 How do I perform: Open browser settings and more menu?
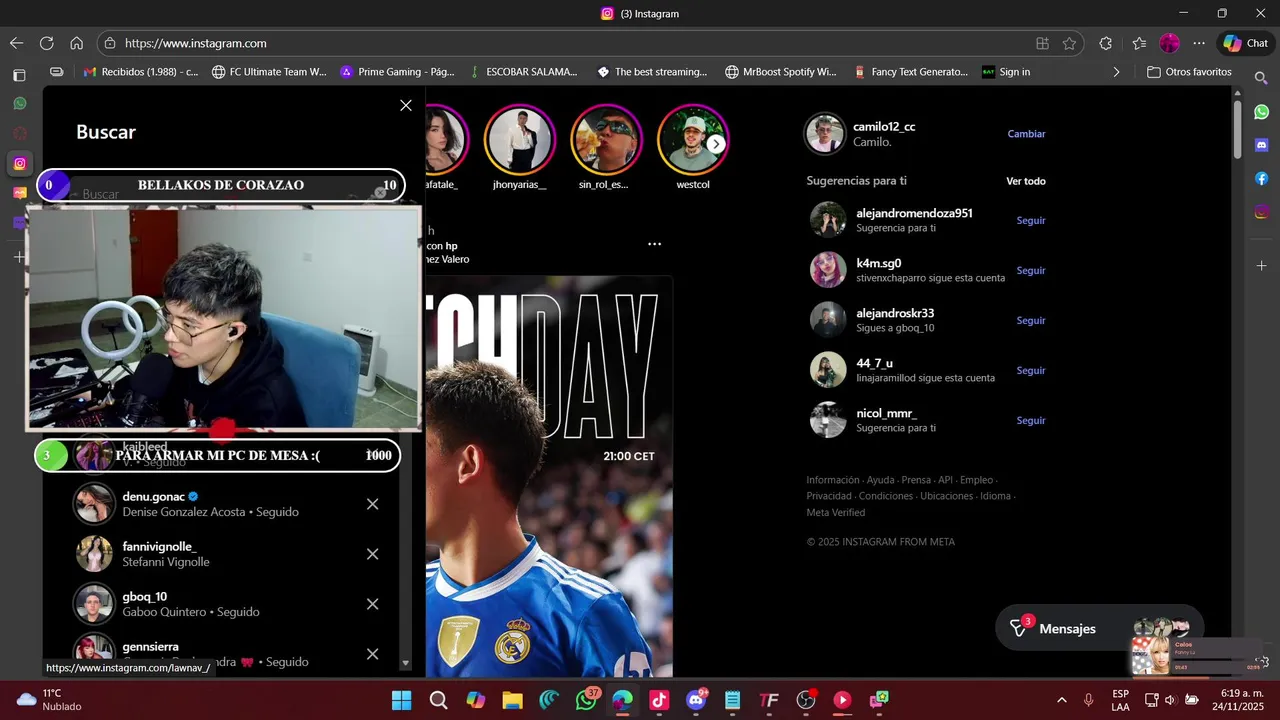pos(1199,43)
